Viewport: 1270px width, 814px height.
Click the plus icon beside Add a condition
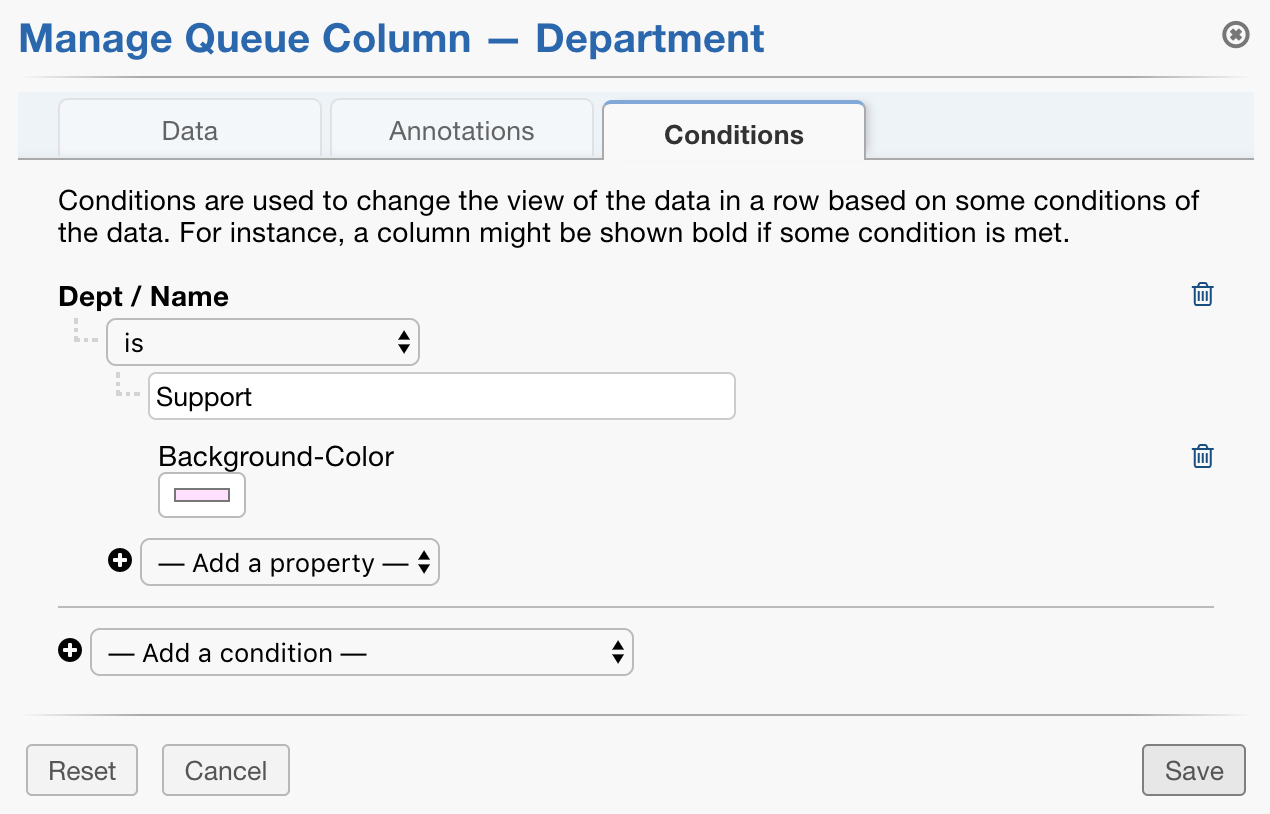69,650
